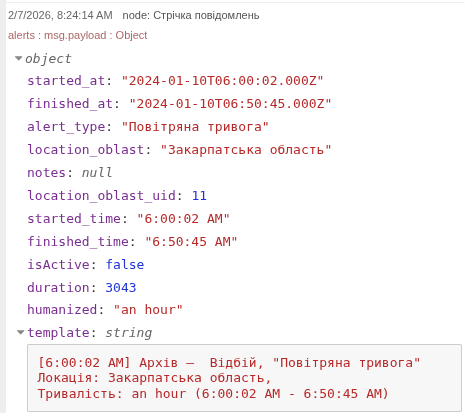Select value "2024-01-10T06:50:45.000Z"

coord(230,104)
